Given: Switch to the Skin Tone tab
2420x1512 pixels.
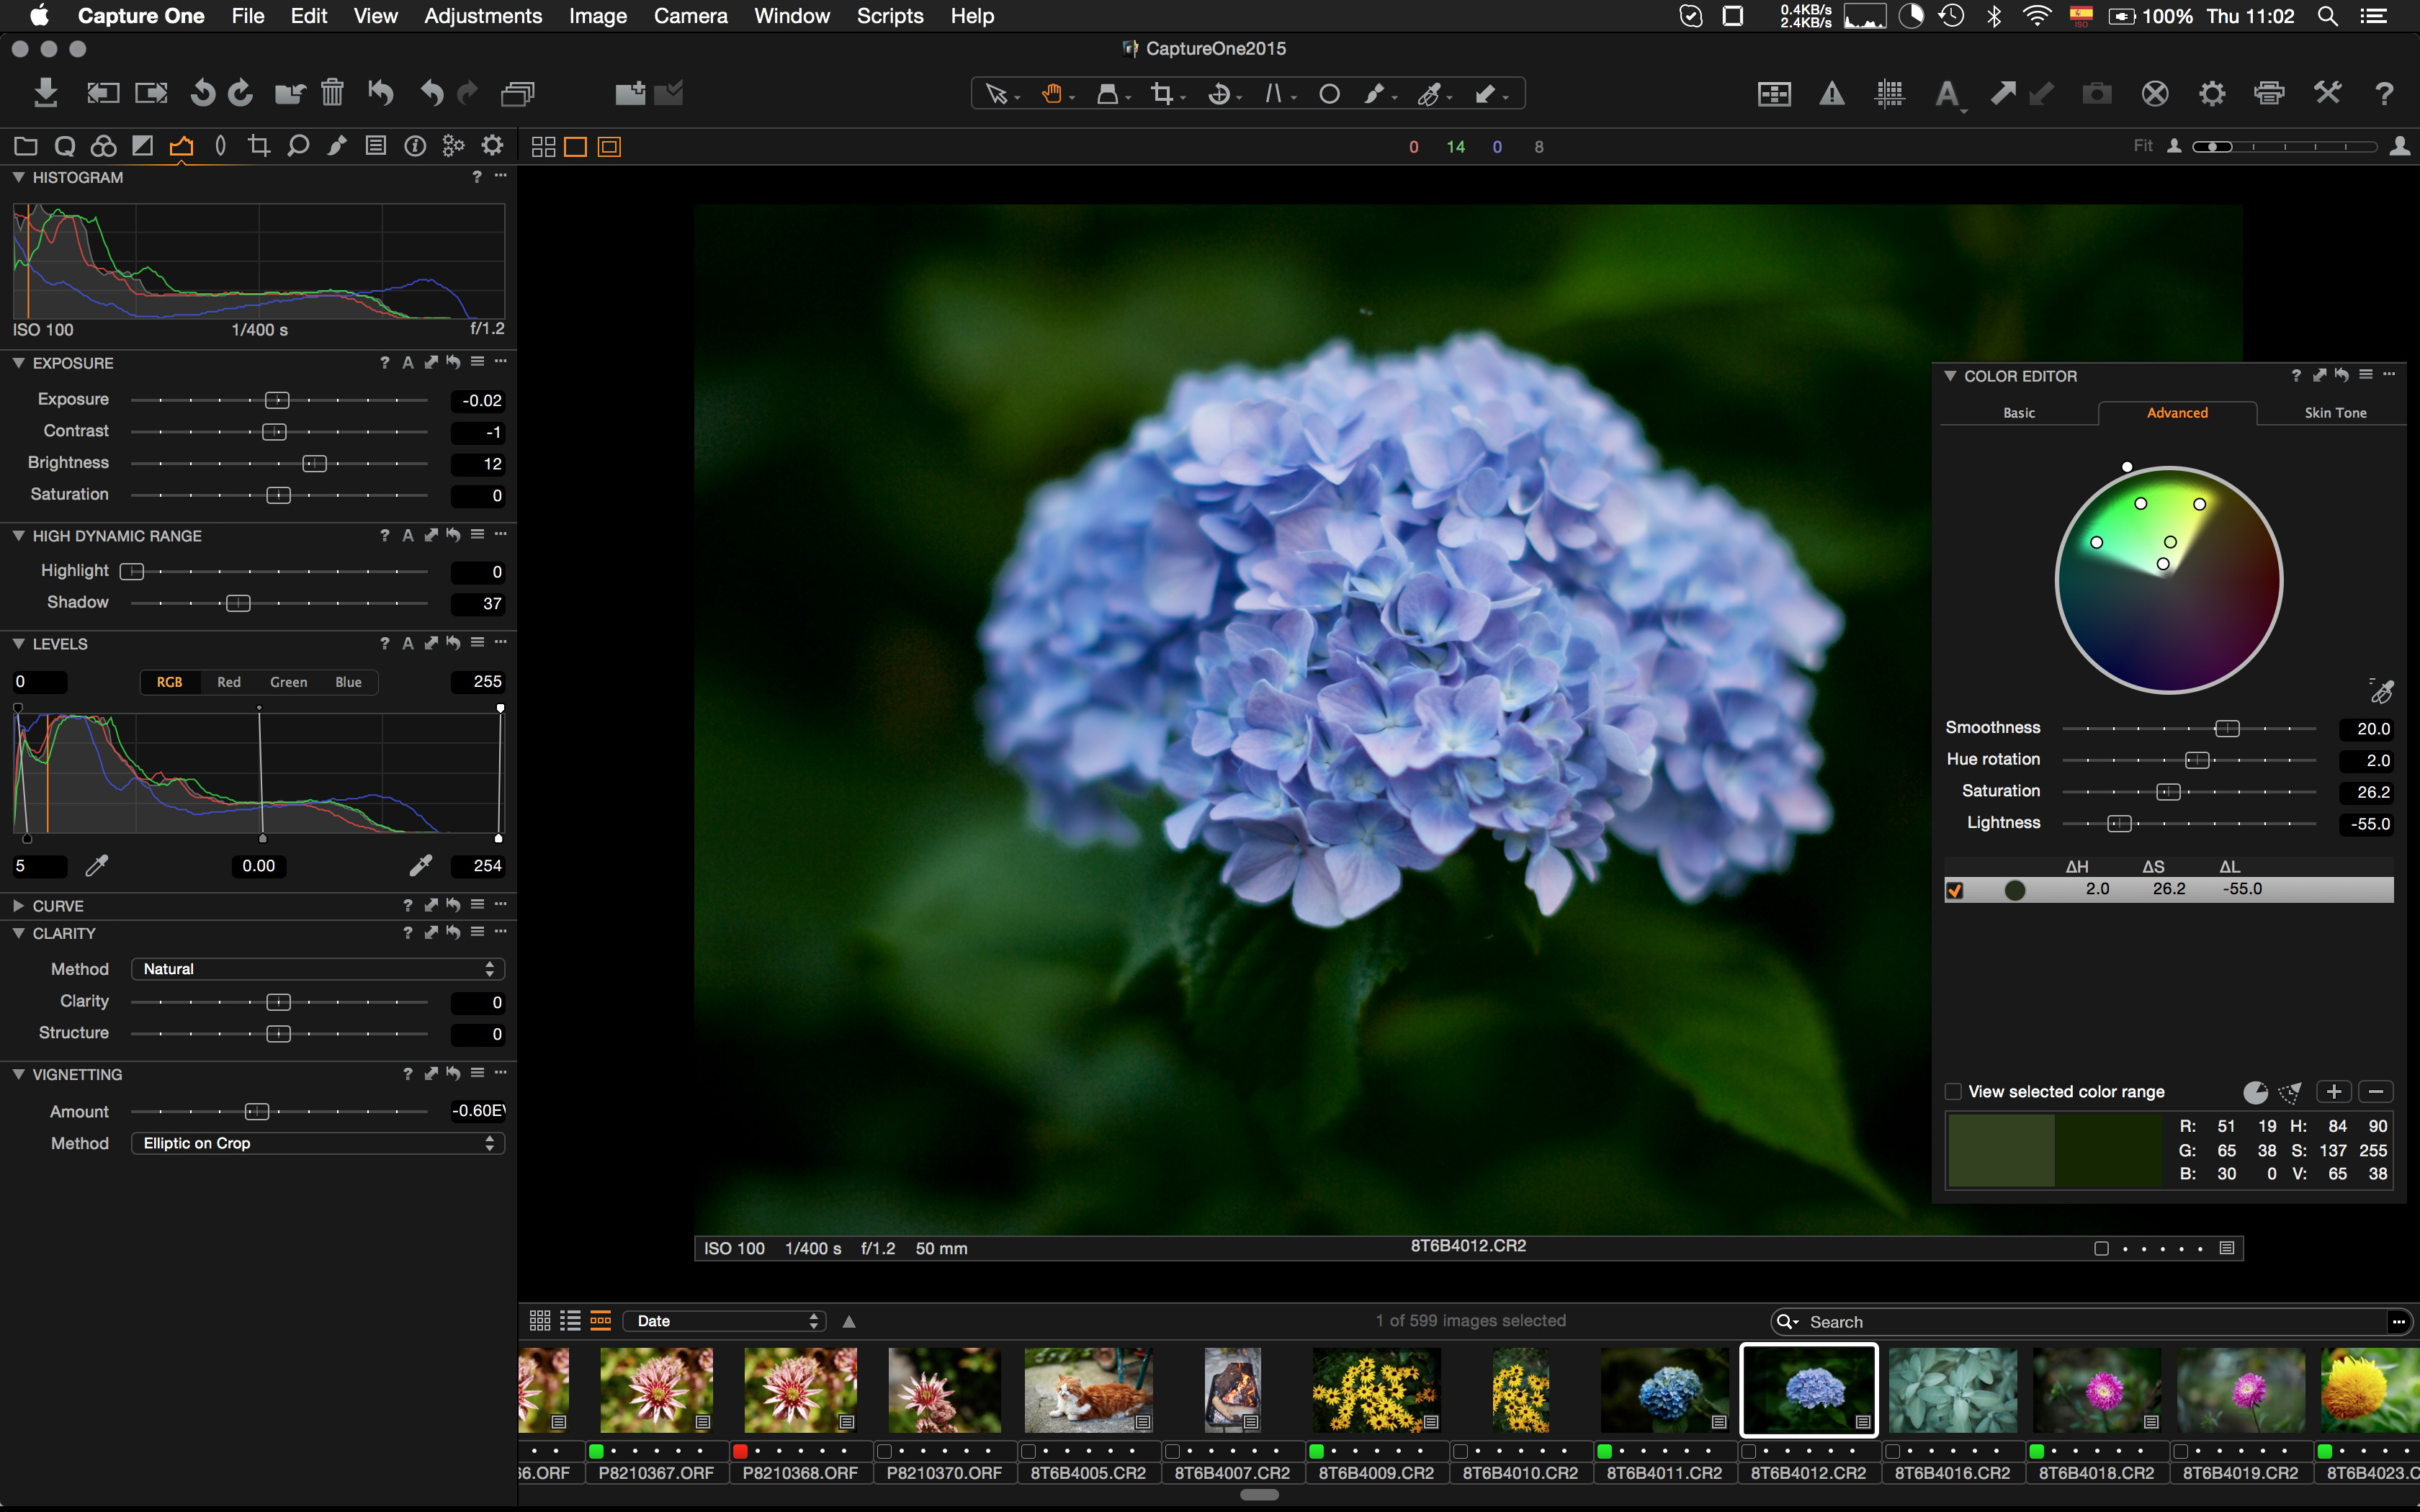Looking at the screenshot, I should [2334, 413].
